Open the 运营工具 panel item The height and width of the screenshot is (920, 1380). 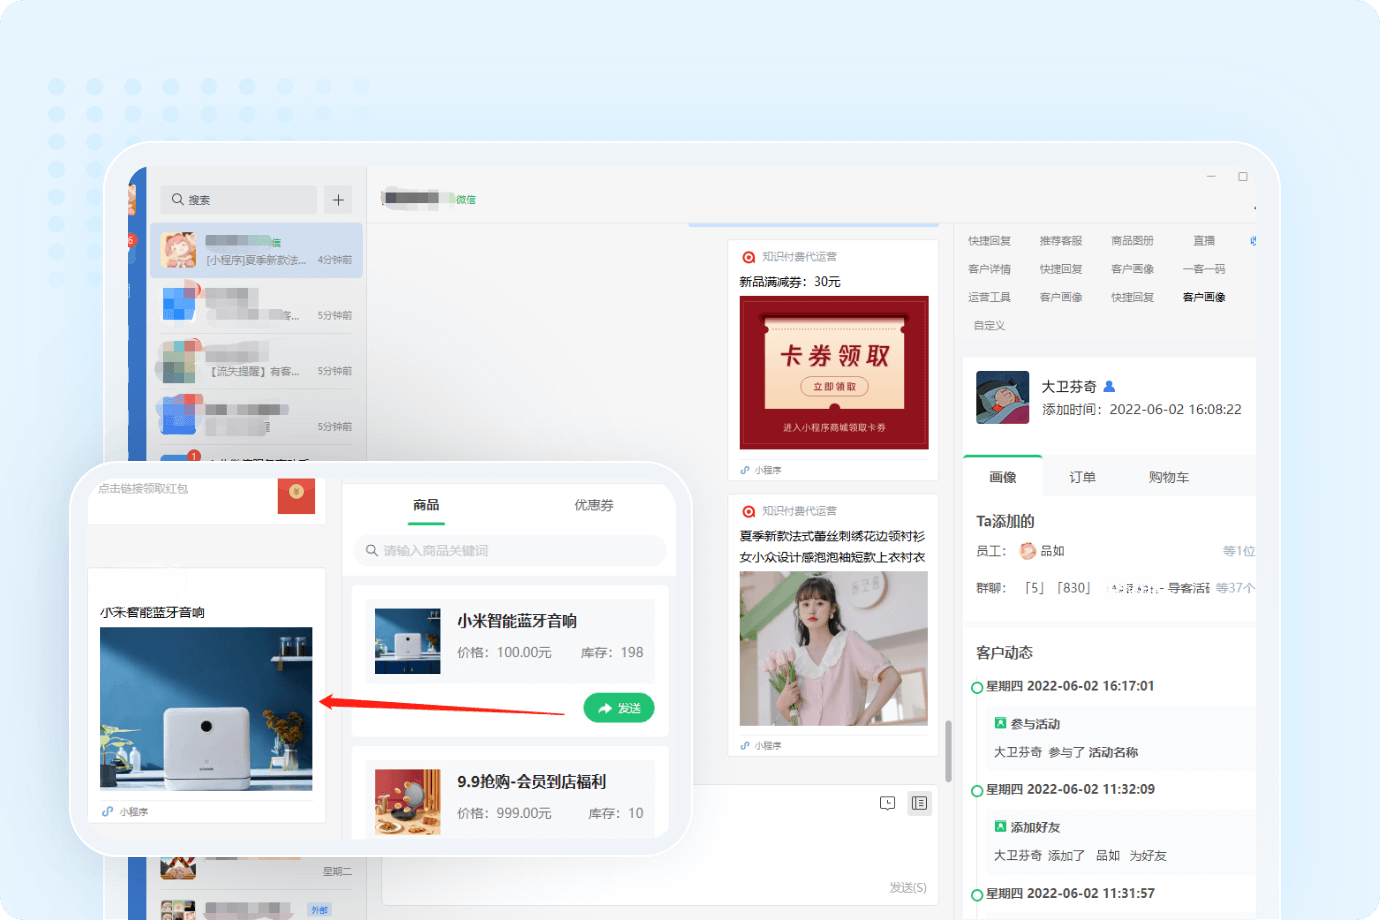click(990, 296)
